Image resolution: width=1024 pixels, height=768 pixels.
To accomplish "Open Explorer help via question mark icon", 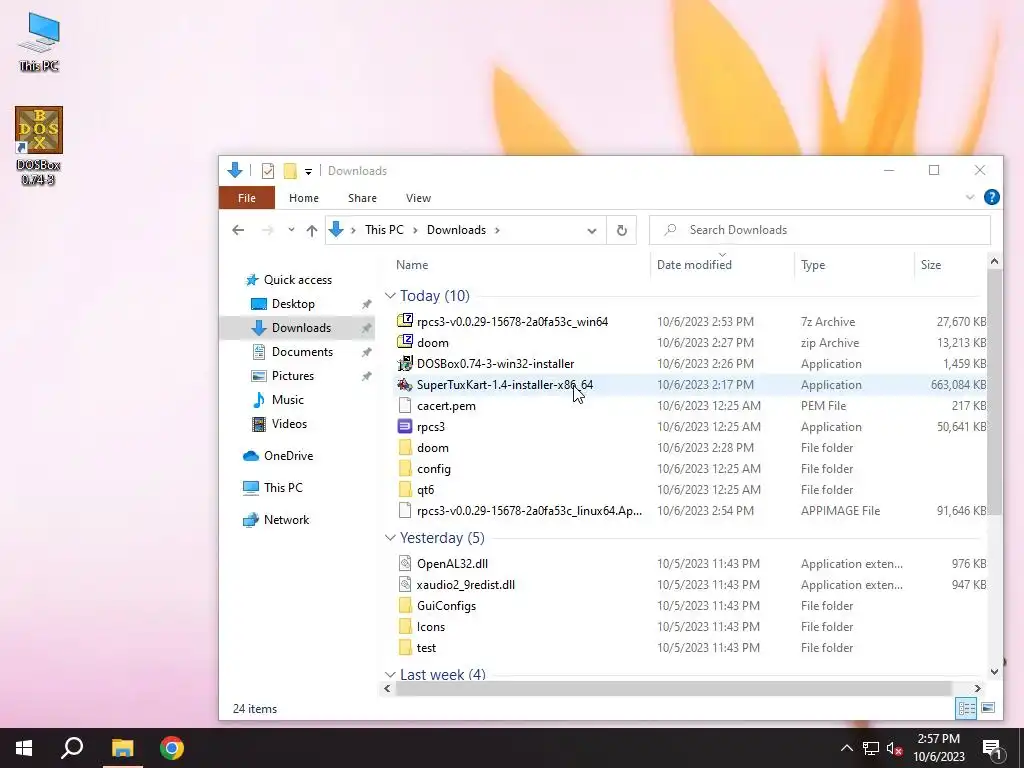I will tap(991, 197).
